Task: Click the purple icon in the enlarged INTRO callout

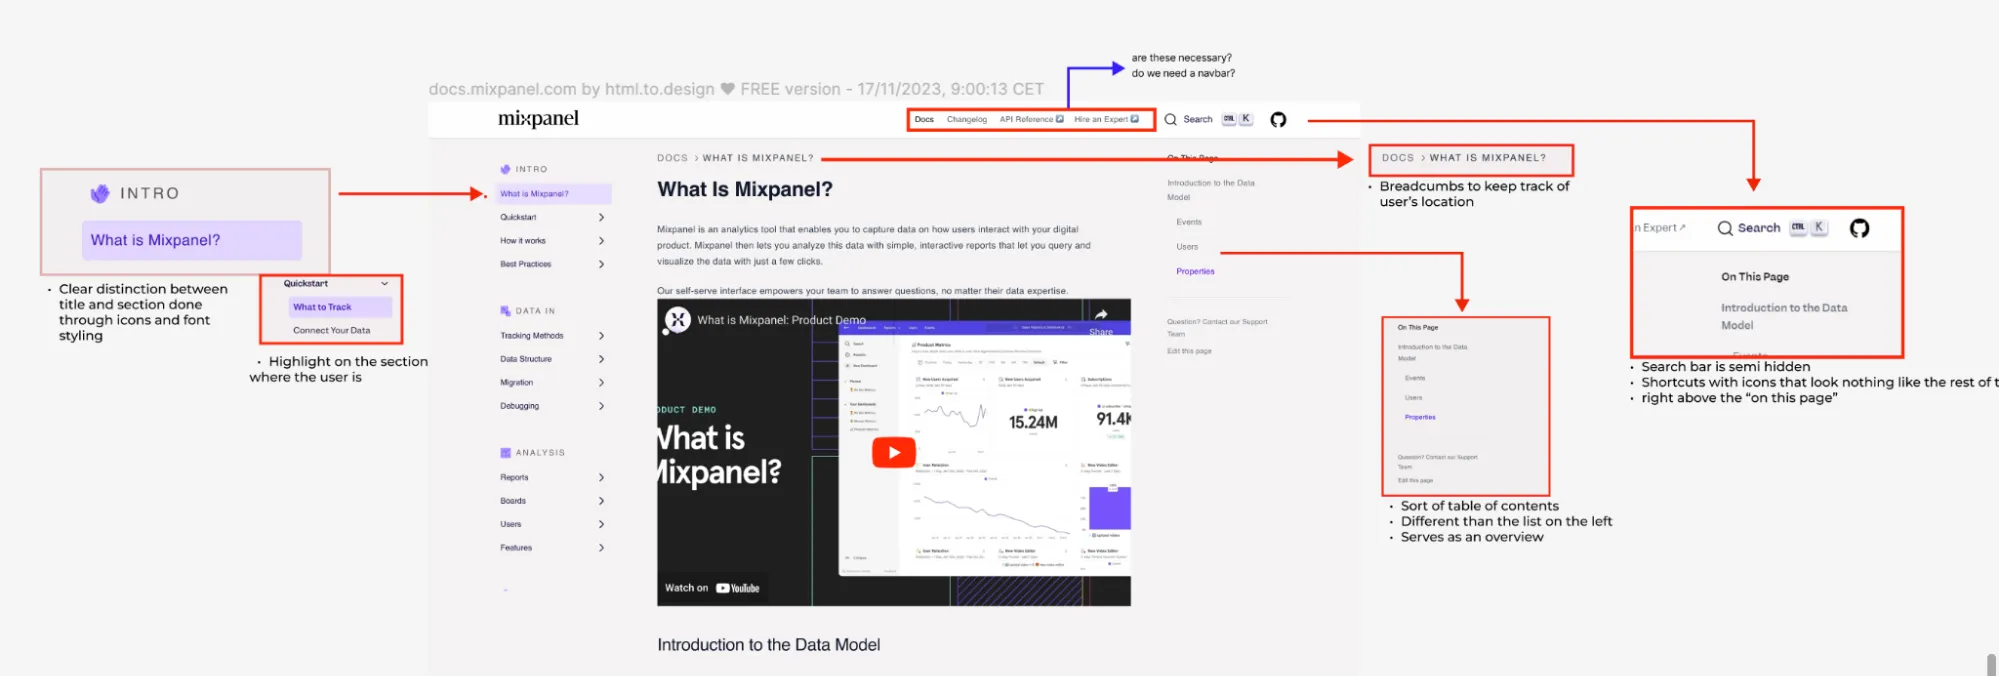Action: pyautogui.click(x=100, y=193)
